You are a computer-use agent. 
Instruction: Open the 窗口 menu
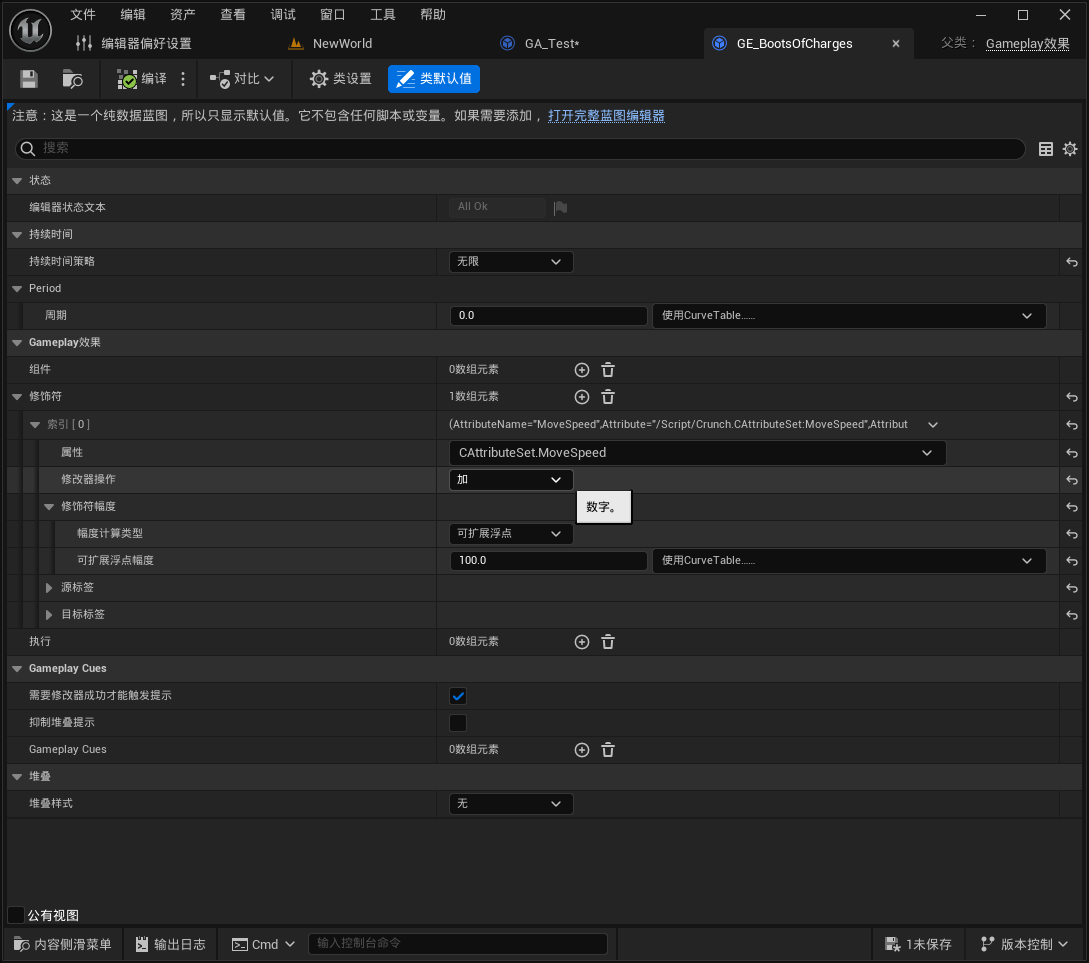tap(333, 15)
